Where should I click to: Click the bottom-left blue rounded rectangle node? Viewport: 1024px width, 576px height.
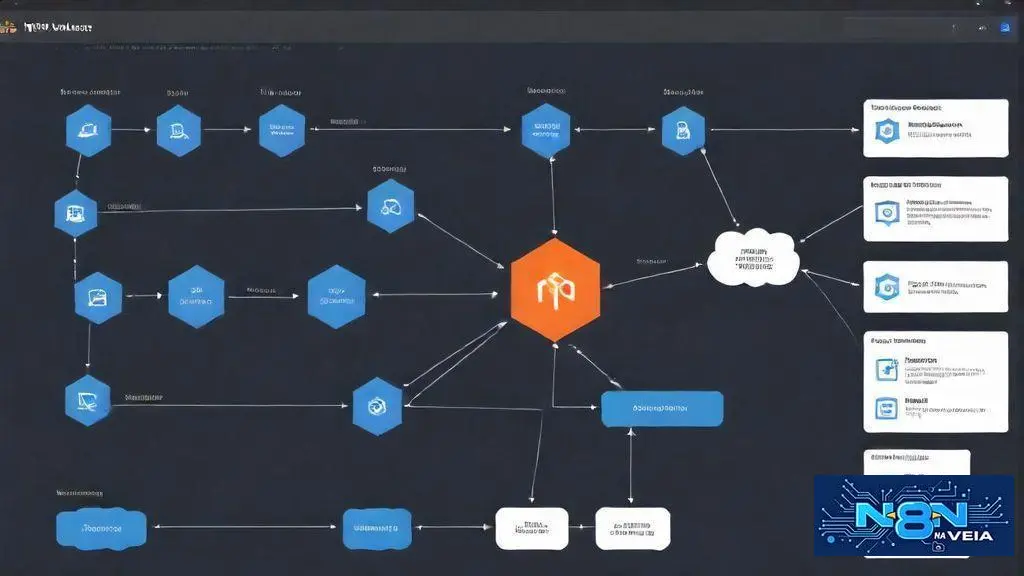pos(101,528)
